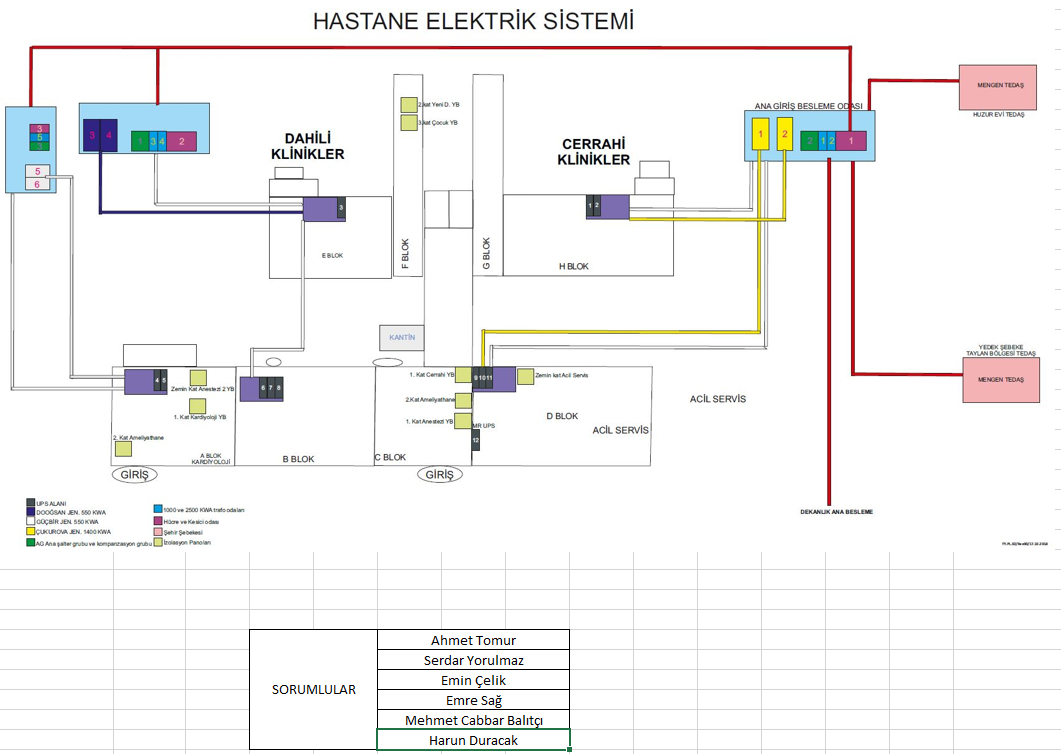Select the SORUMLULAR merged cell

pos(313,690)
